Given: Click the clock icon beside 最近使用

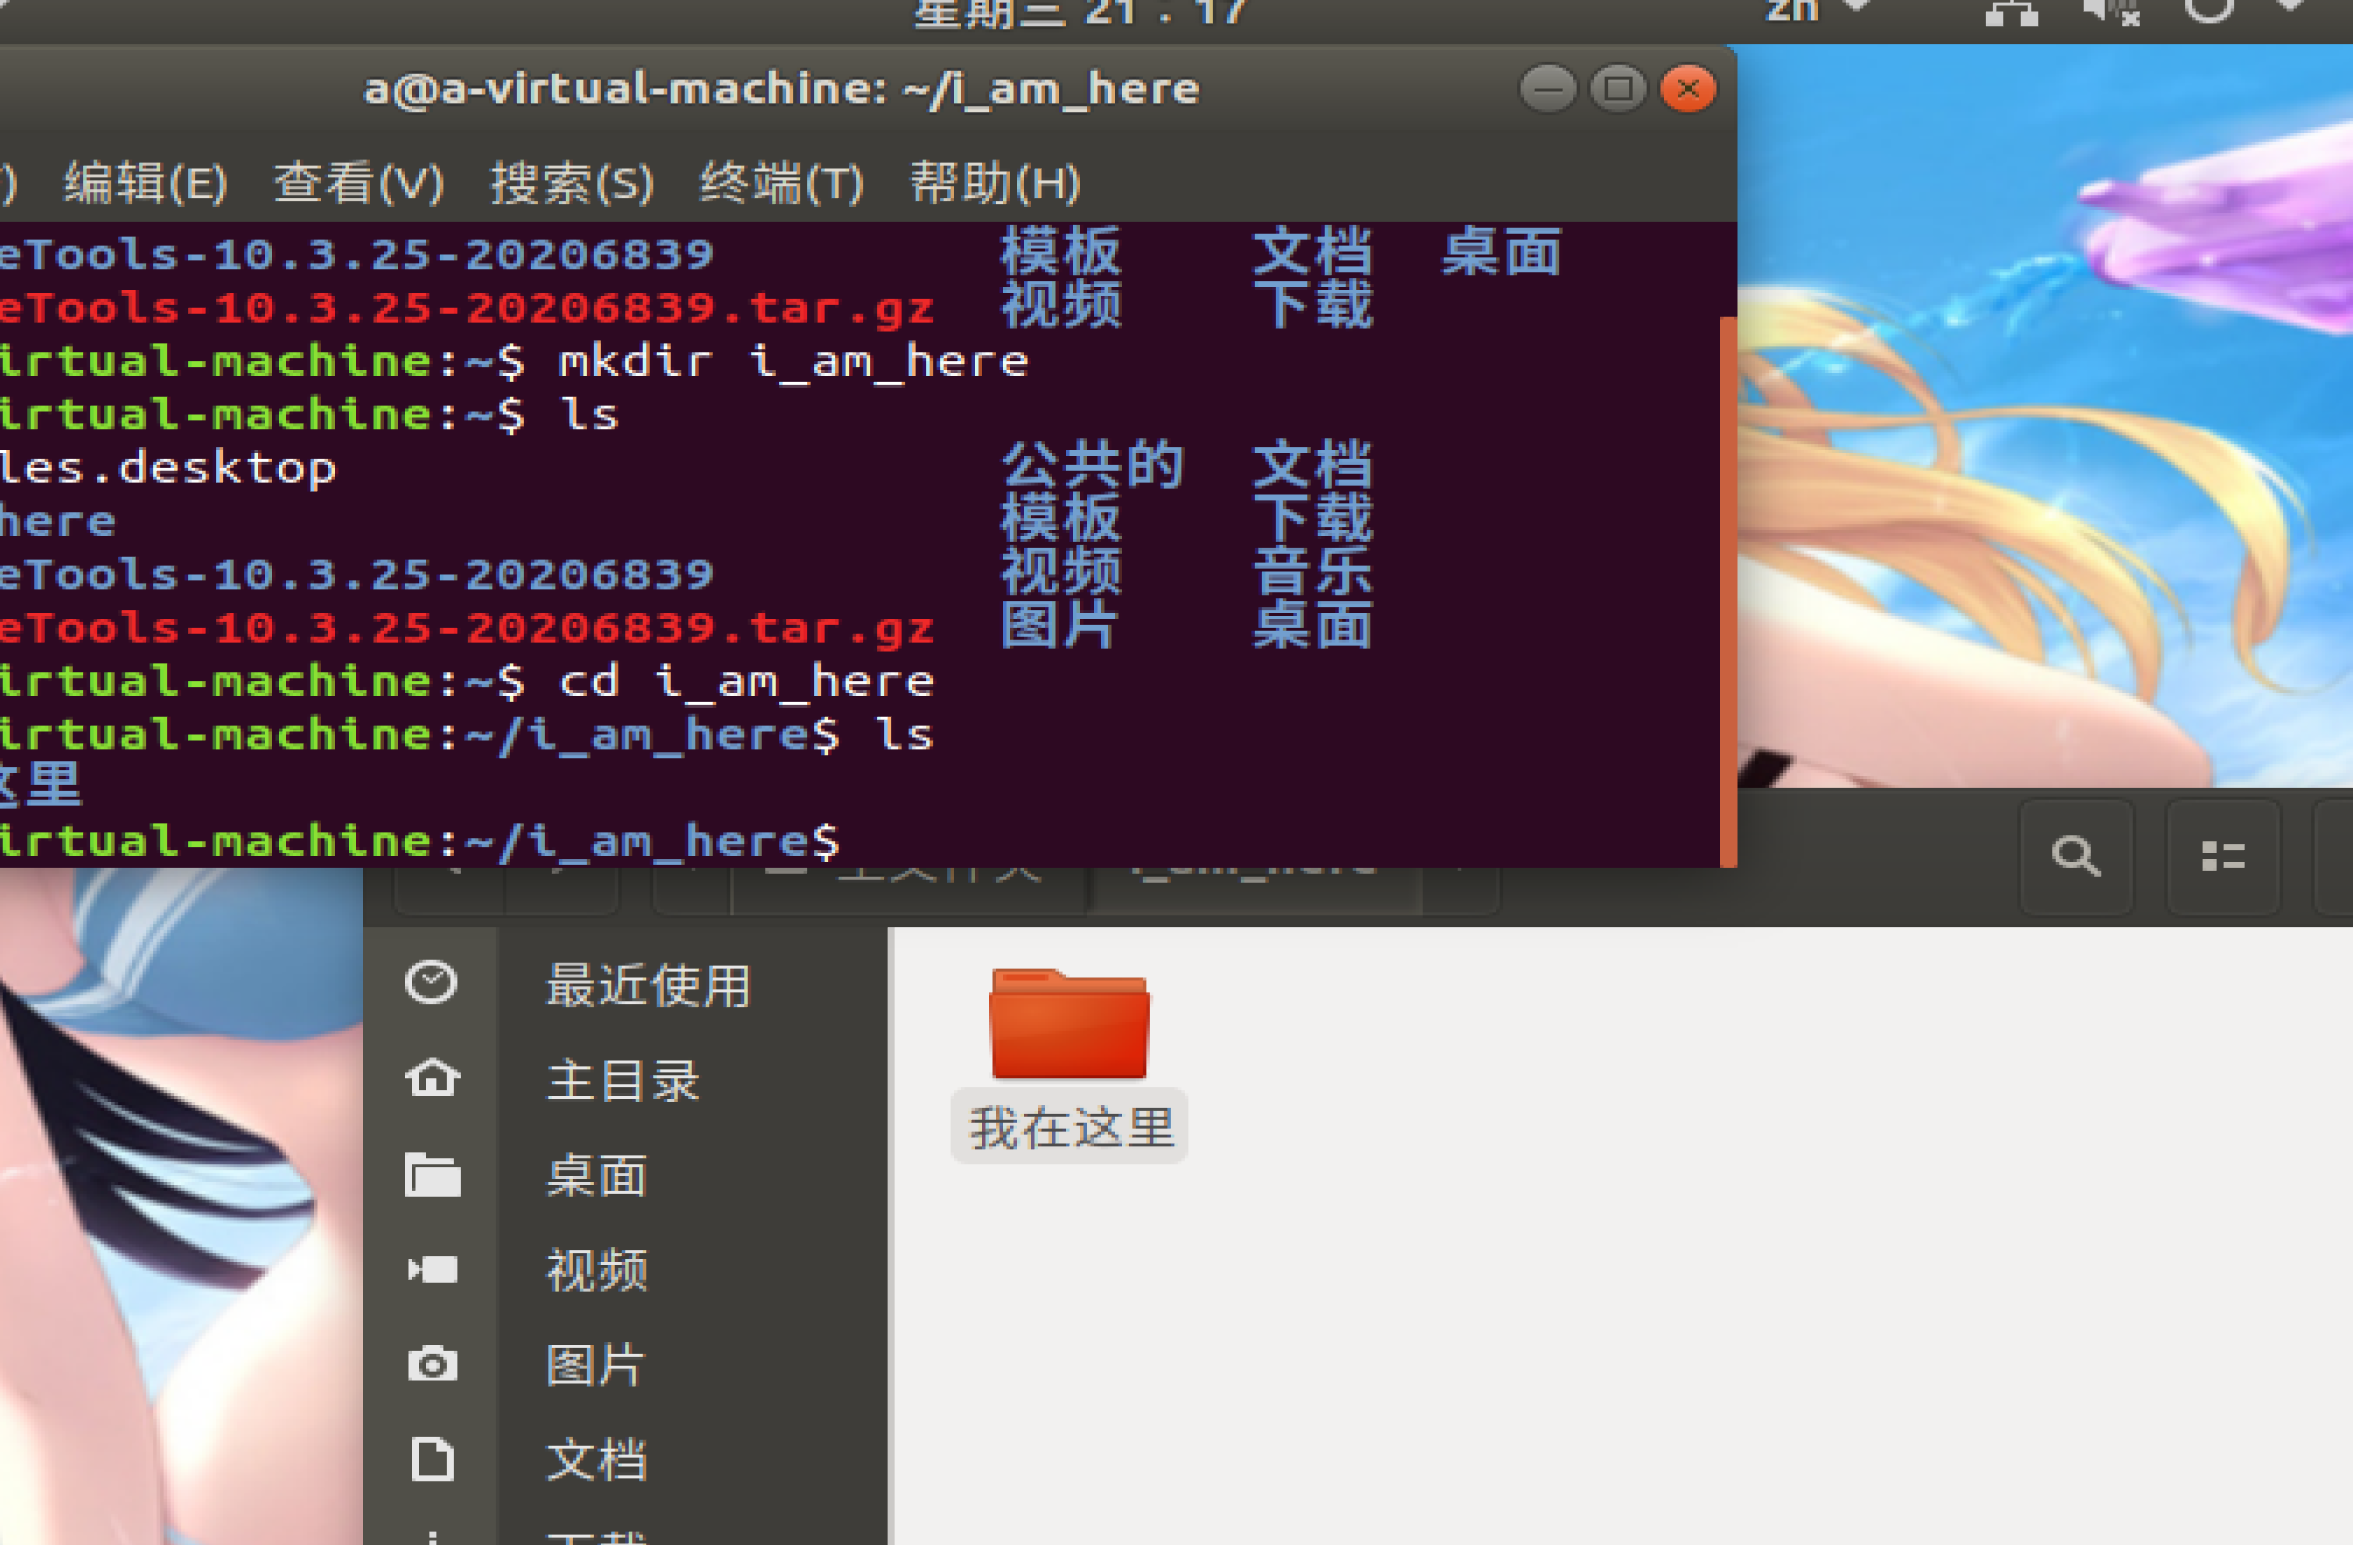Looking at the screenshot, I should [x=431, y=982].
